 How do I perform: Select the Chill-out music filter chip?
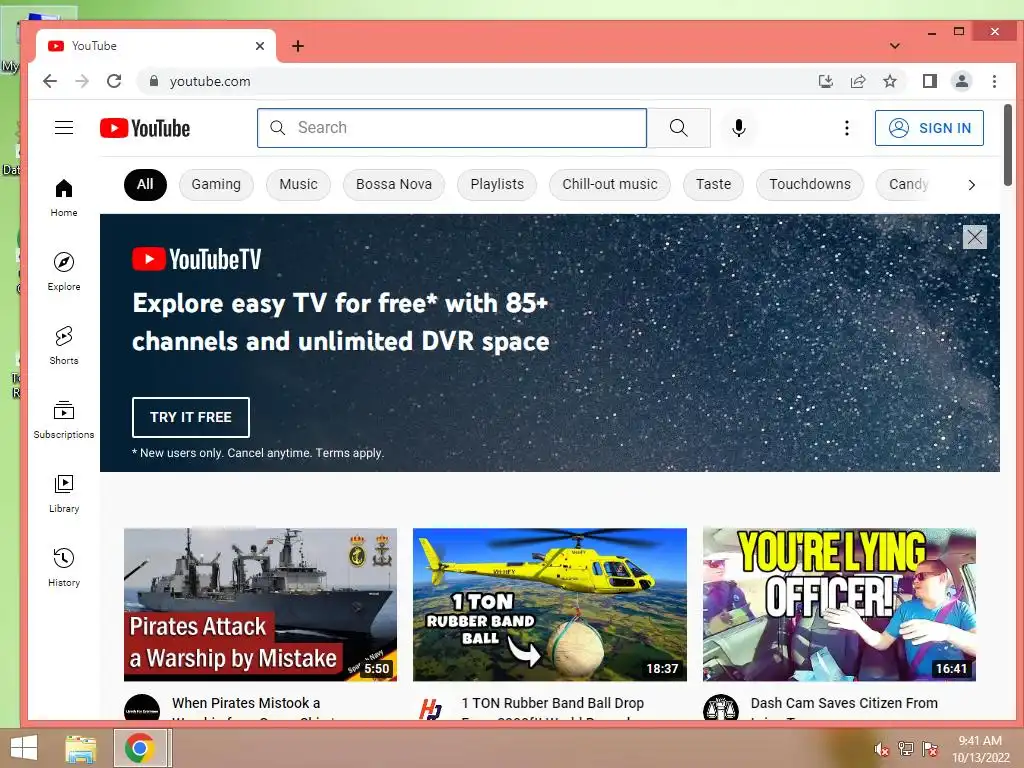coord(610,185)
